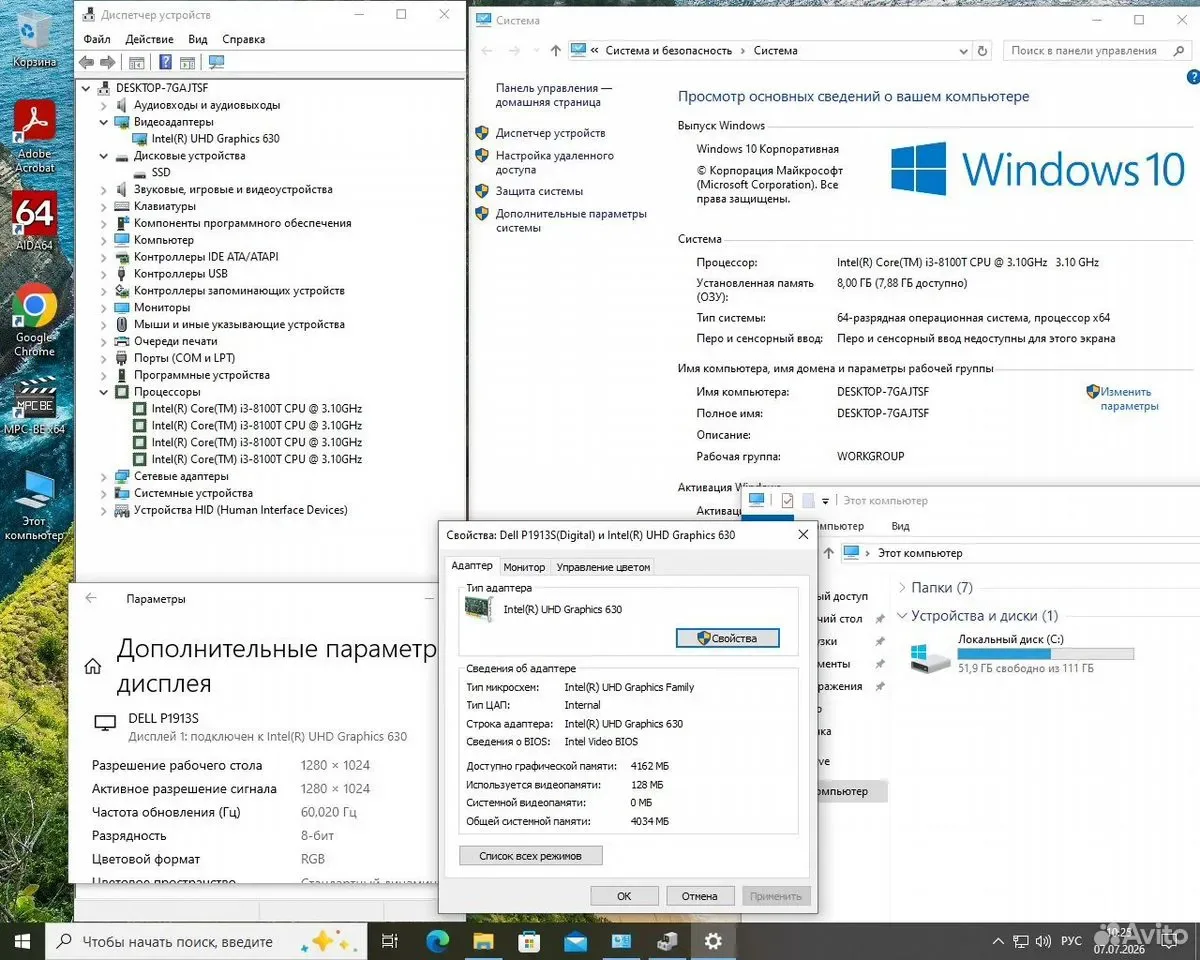Screen dimensions: 1200x960
Task: Open Task View on the taskbar
Action: pos(391,941)
